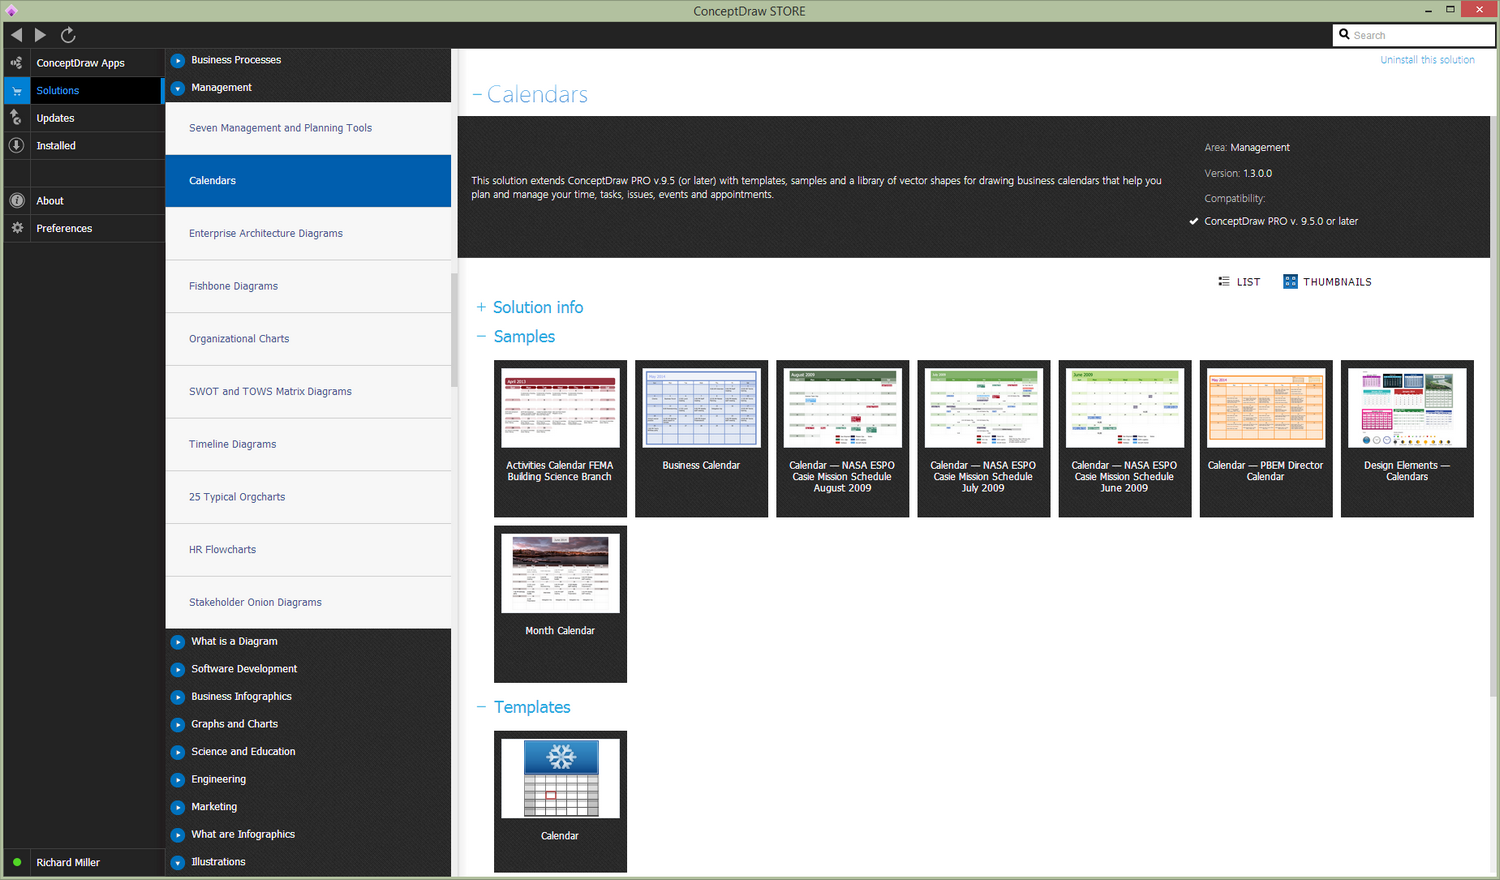This screenshot has height=880, width=1500.
Task: Select Organizational Charts solution
Action: coord(308,339)
